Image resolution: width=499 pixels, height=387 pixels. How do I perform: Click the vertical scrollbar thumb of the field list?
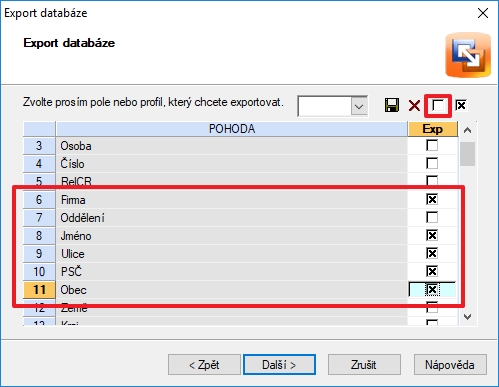click(467, 154)
